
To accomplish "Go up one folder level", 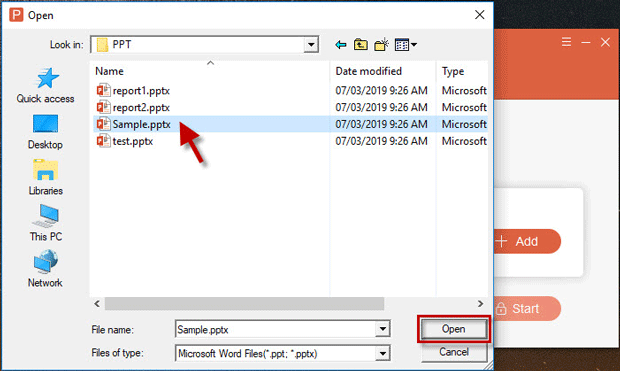I will (x=360, y=45).
